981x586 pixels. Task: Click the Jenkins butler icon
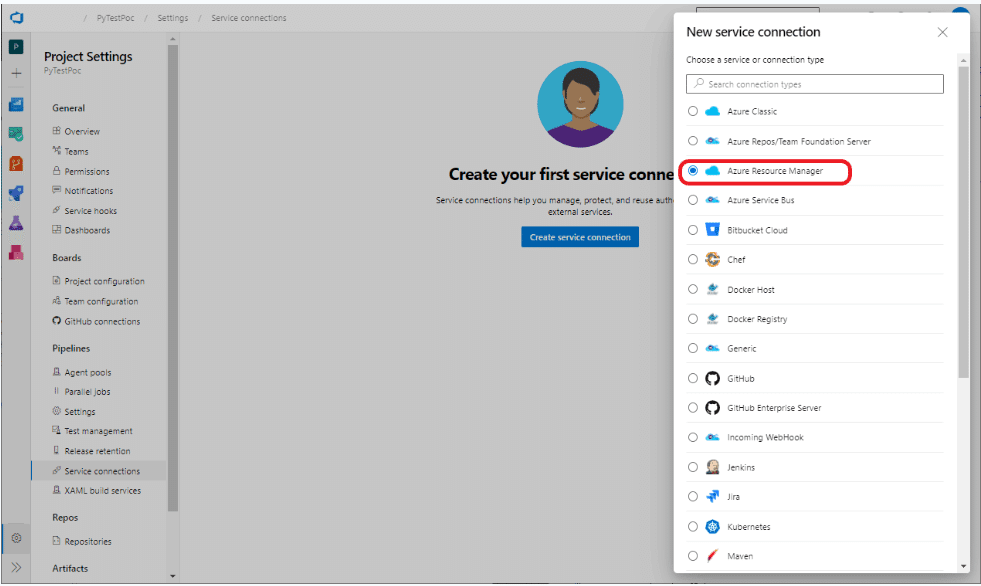click(x=713, y=467)
